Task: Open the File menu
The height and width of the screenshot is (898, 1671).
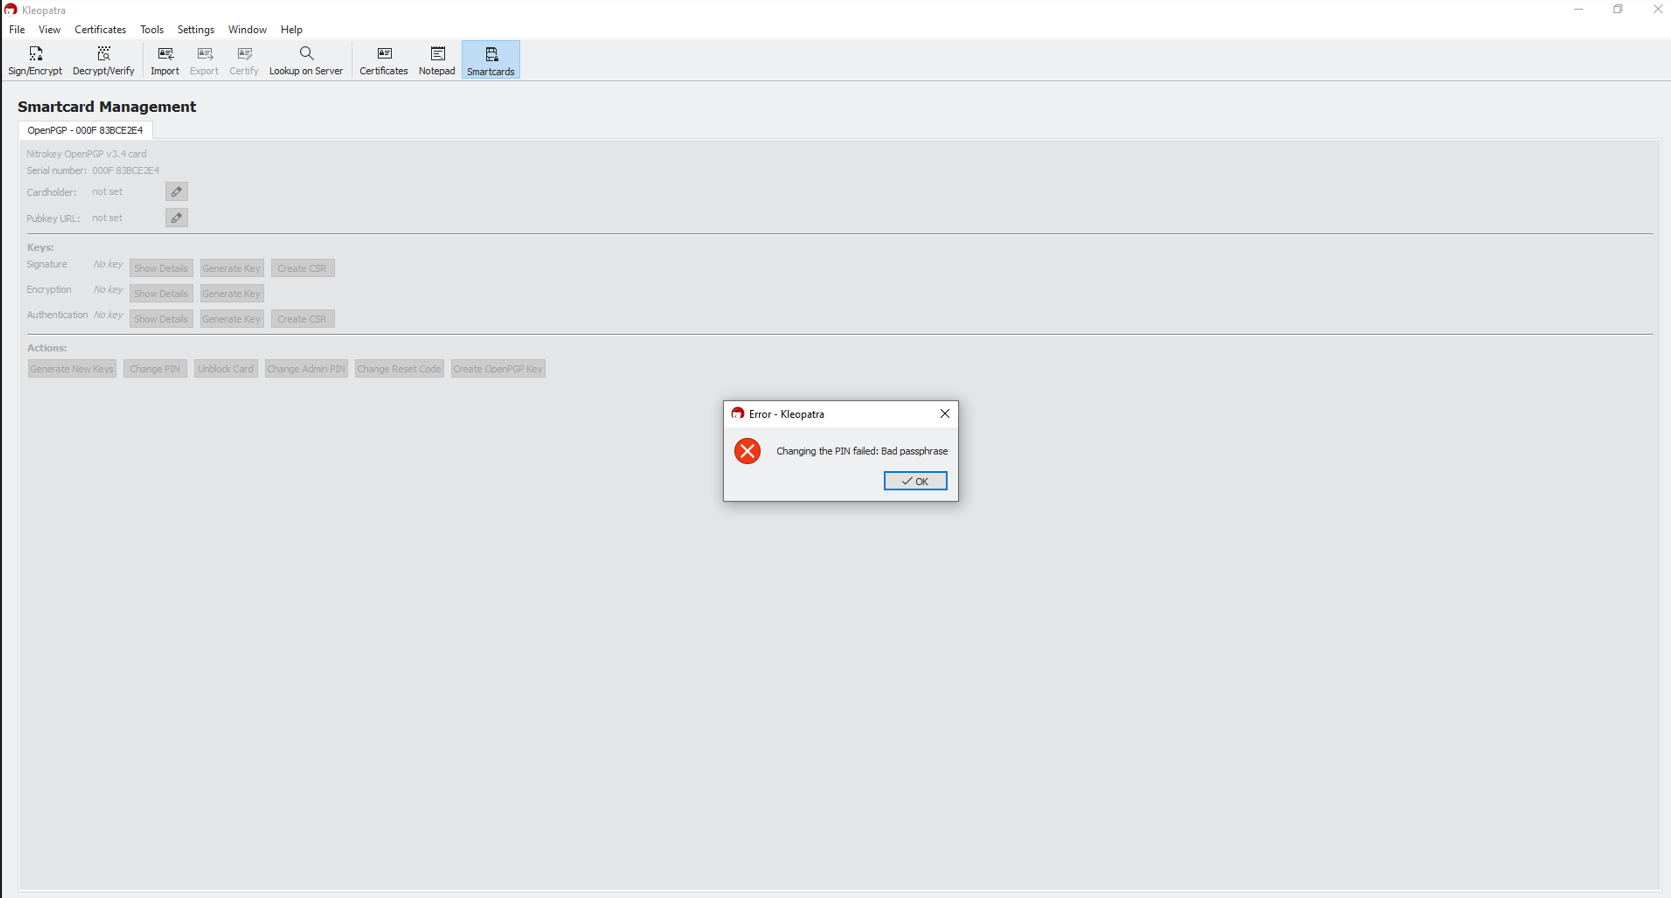Action: click(x=17, y=30)
